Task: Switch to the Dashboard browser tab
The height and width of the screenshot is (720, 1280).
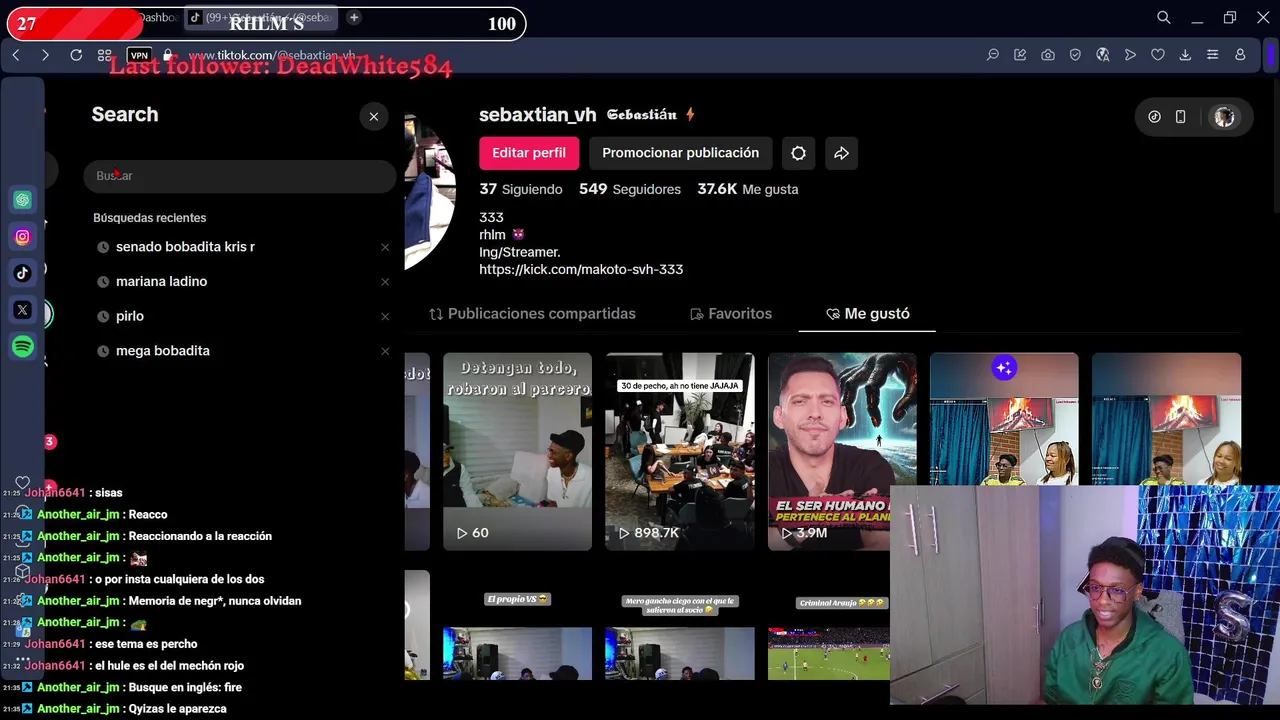Action: [158, 17]
